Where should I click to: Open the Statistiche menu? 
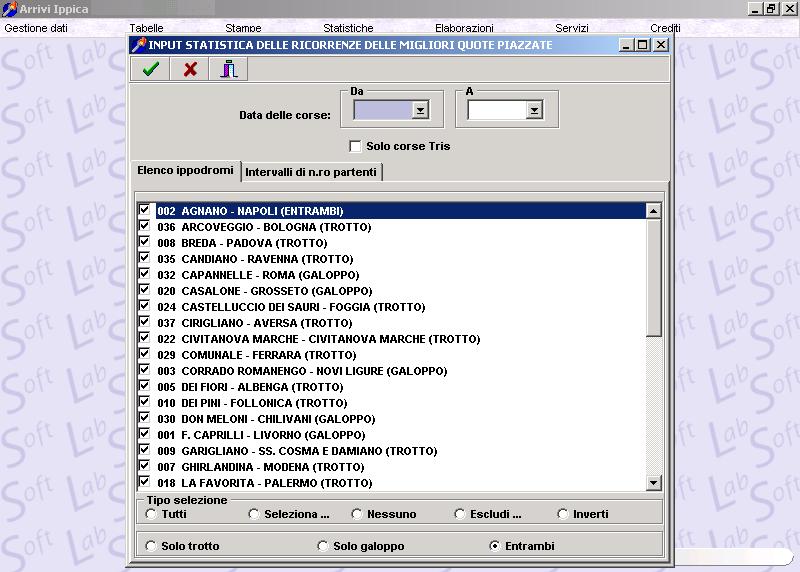pos(348,28)
